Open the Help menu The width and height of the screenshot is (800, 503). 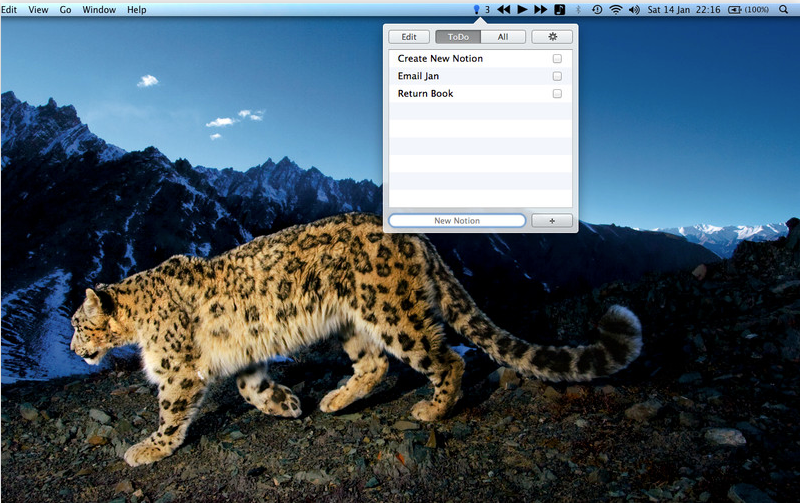click(136, 9)
